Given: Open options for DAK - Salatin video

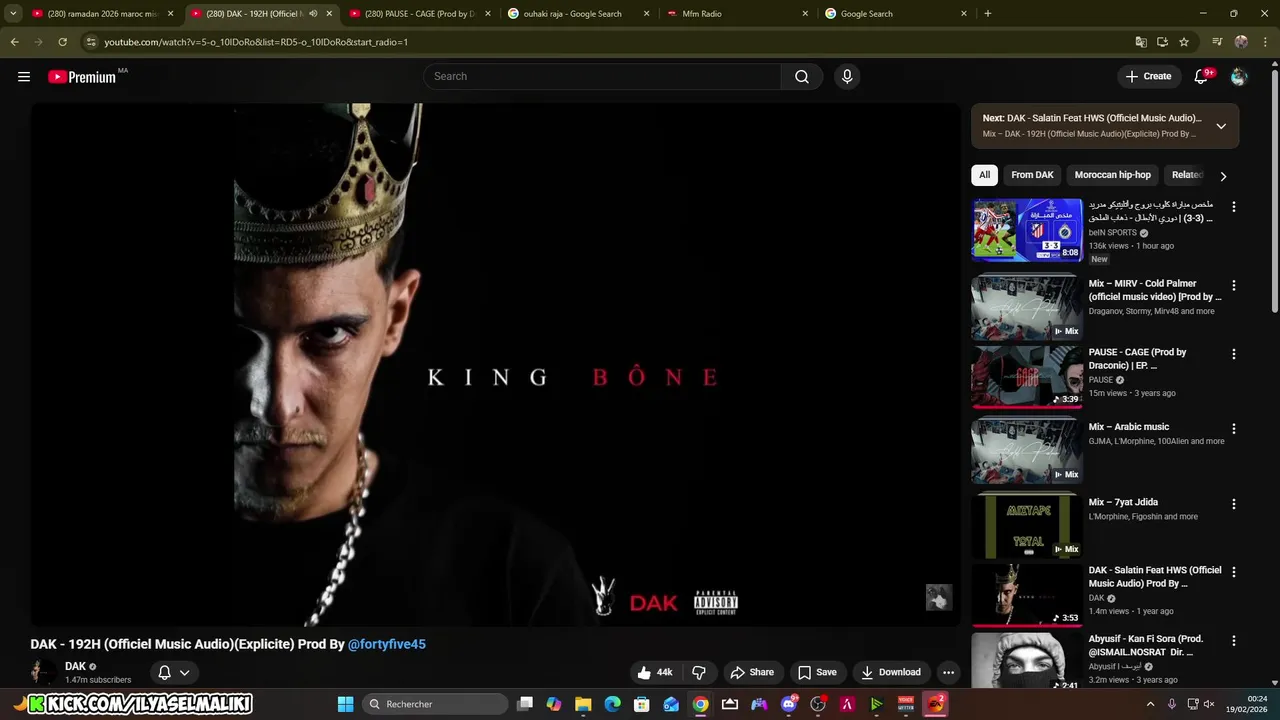Looking at the screenshot, I should click(1233, 572).
